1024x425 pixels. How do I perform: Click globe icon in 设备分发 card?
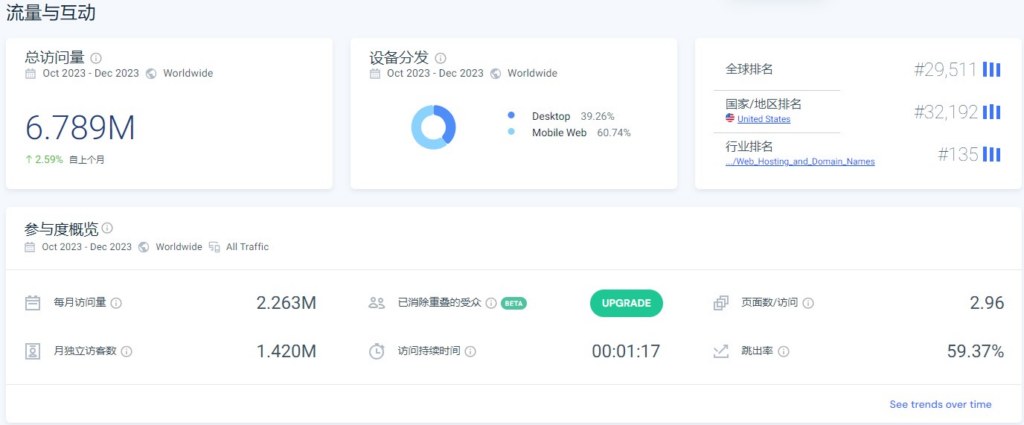point(496,73)
